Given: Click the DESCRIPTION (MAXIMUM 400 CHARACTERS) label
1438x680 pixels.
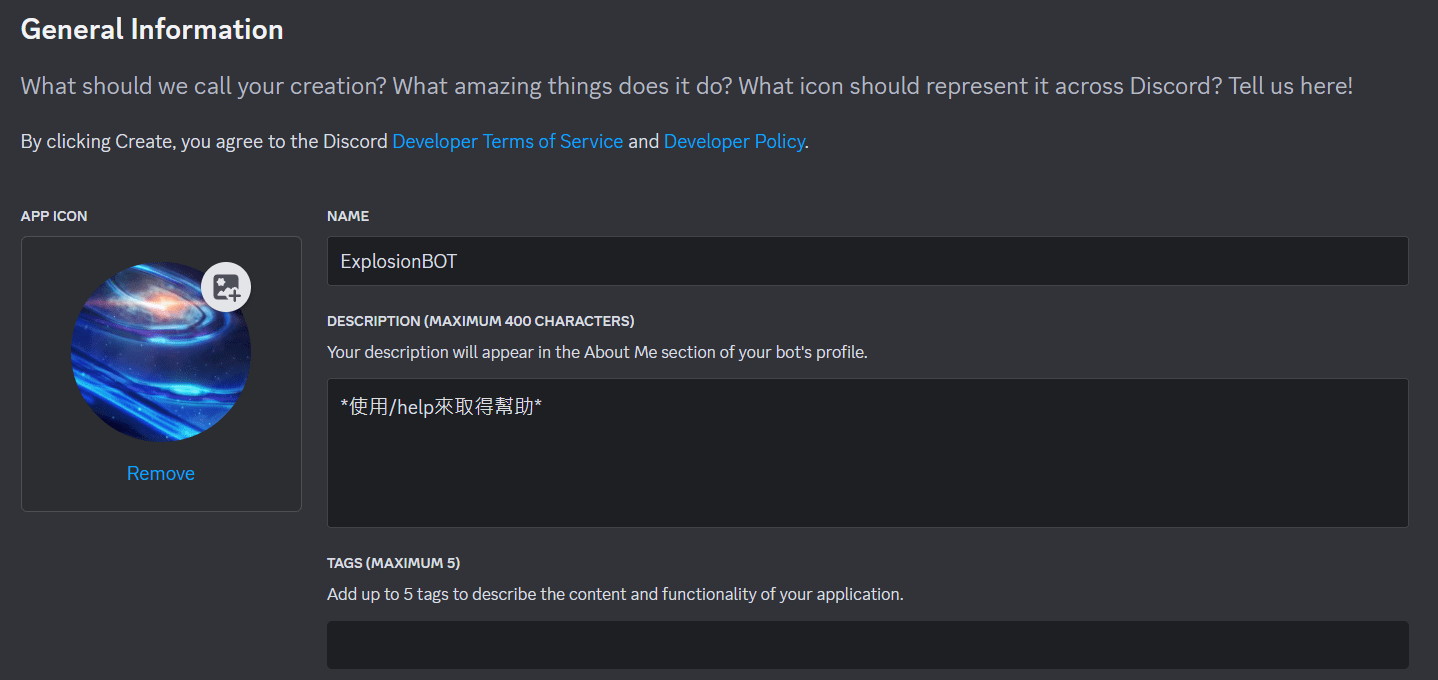Looking at the screenshot, I should pos(481,321).
